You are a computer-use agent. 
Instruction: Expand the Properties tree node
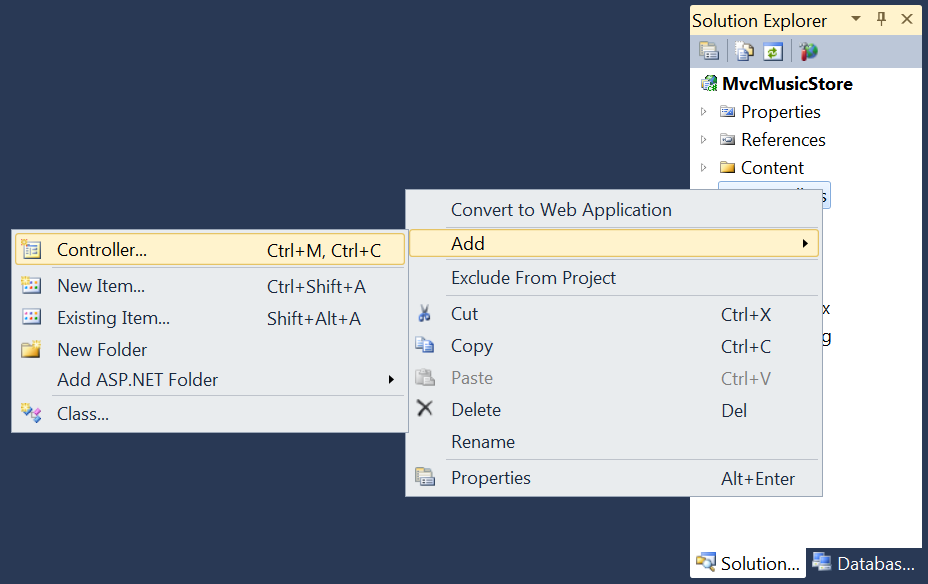(704, 112)
